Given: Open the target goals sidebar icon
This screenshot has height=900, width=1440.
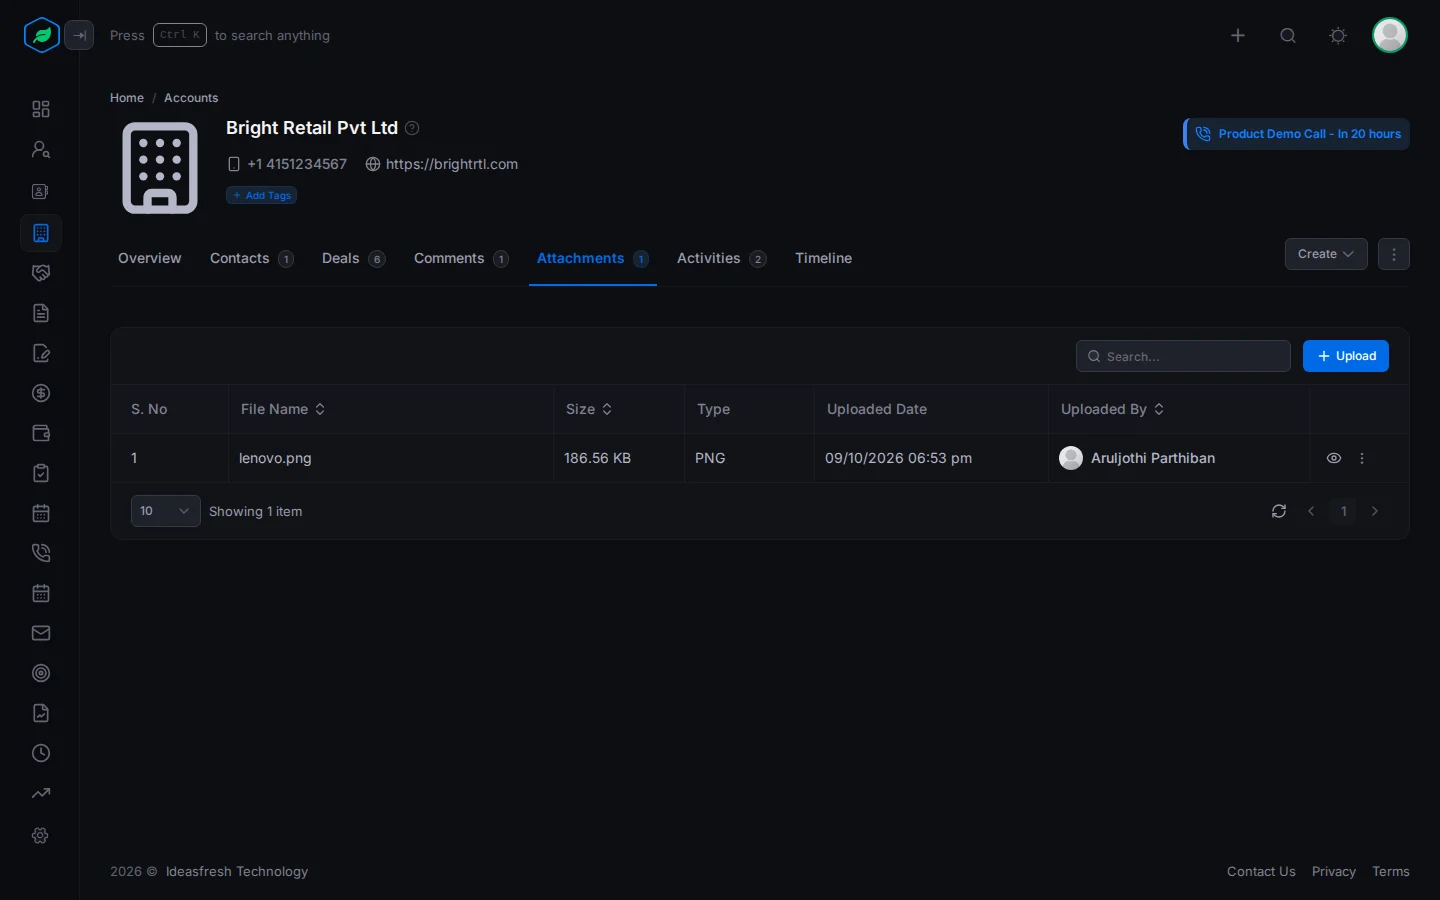Looking at the screenshot, I should click(x=41, y=673).
